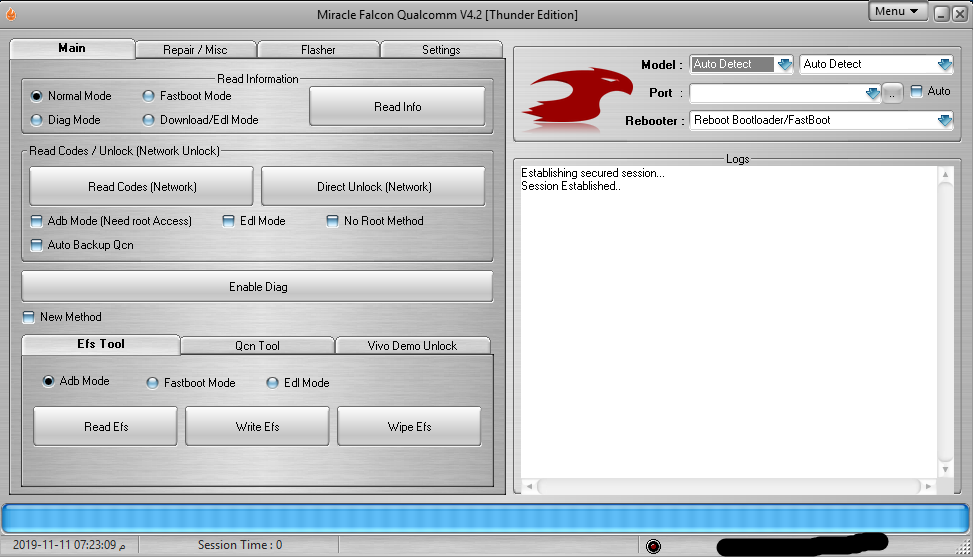Minimize the Miracle Falcon window

941,14
